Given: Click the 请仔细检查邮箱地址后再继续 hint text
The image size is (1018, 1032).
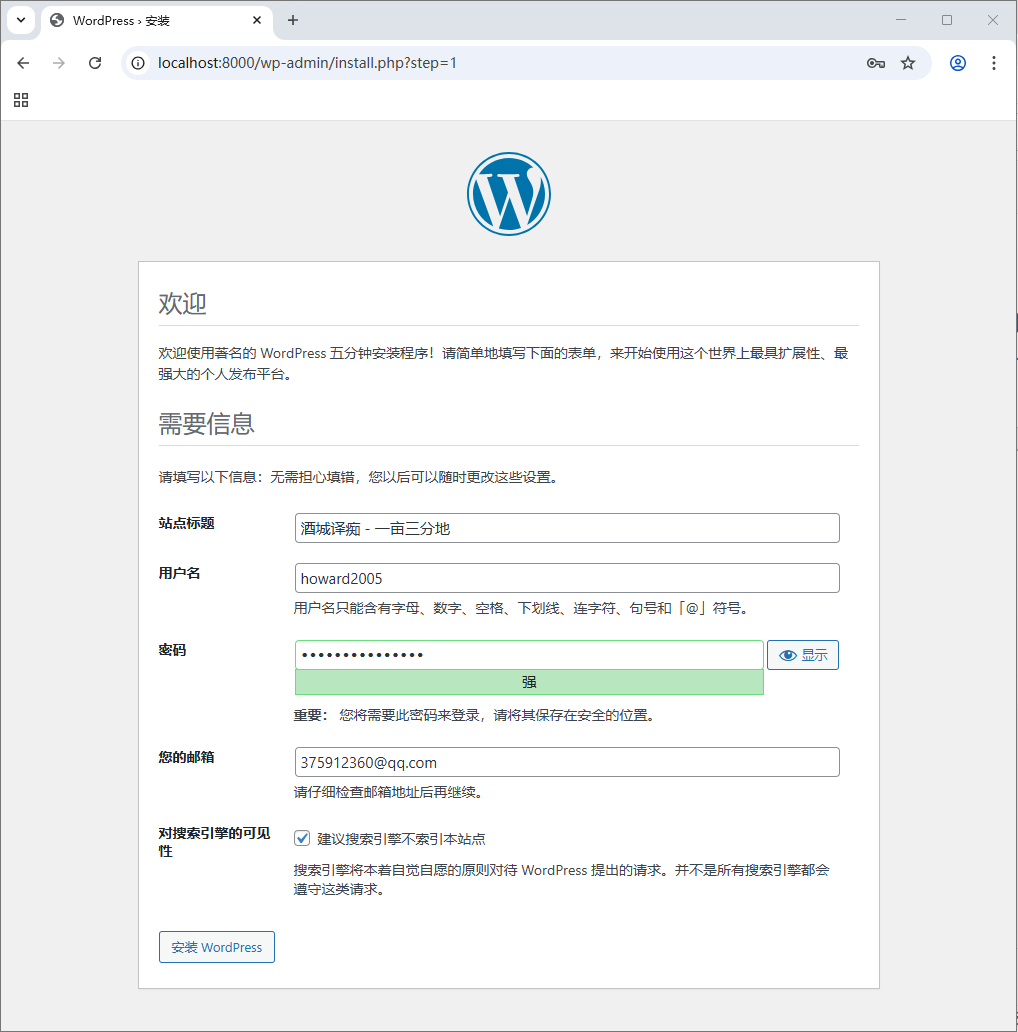Looking at the screenshot, I should (x=390, y=792).
